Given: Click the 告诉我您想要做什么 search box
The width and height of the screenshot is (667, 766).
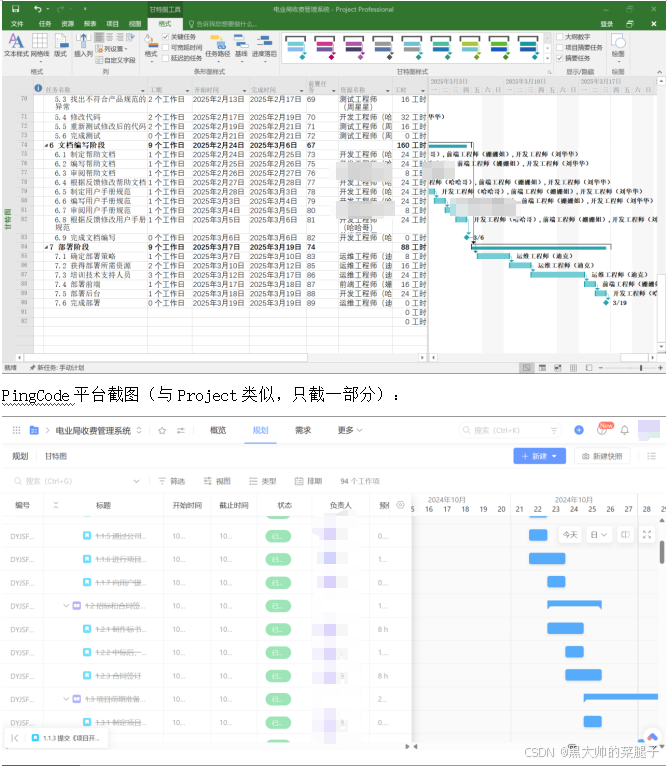Looking at the screenshot, I should click(x=222, y=23).
